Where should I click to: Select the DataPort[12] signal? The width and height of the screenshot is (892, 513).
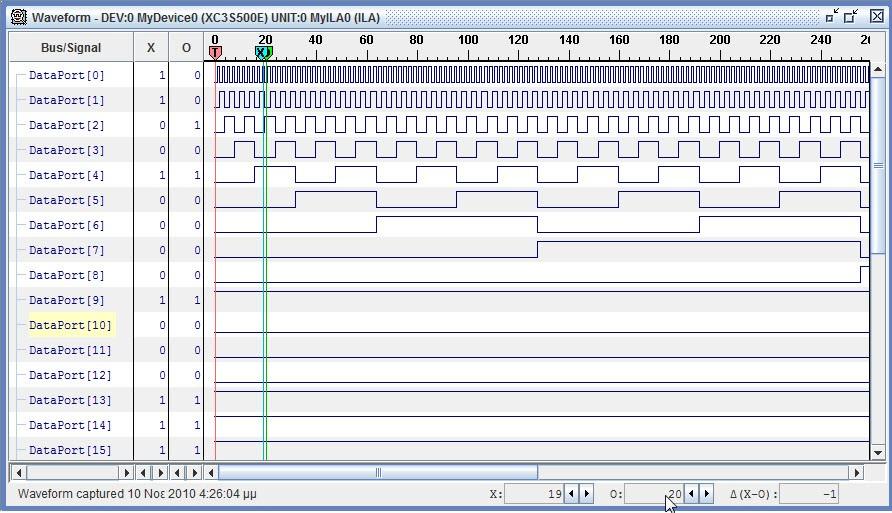point(70,375)
